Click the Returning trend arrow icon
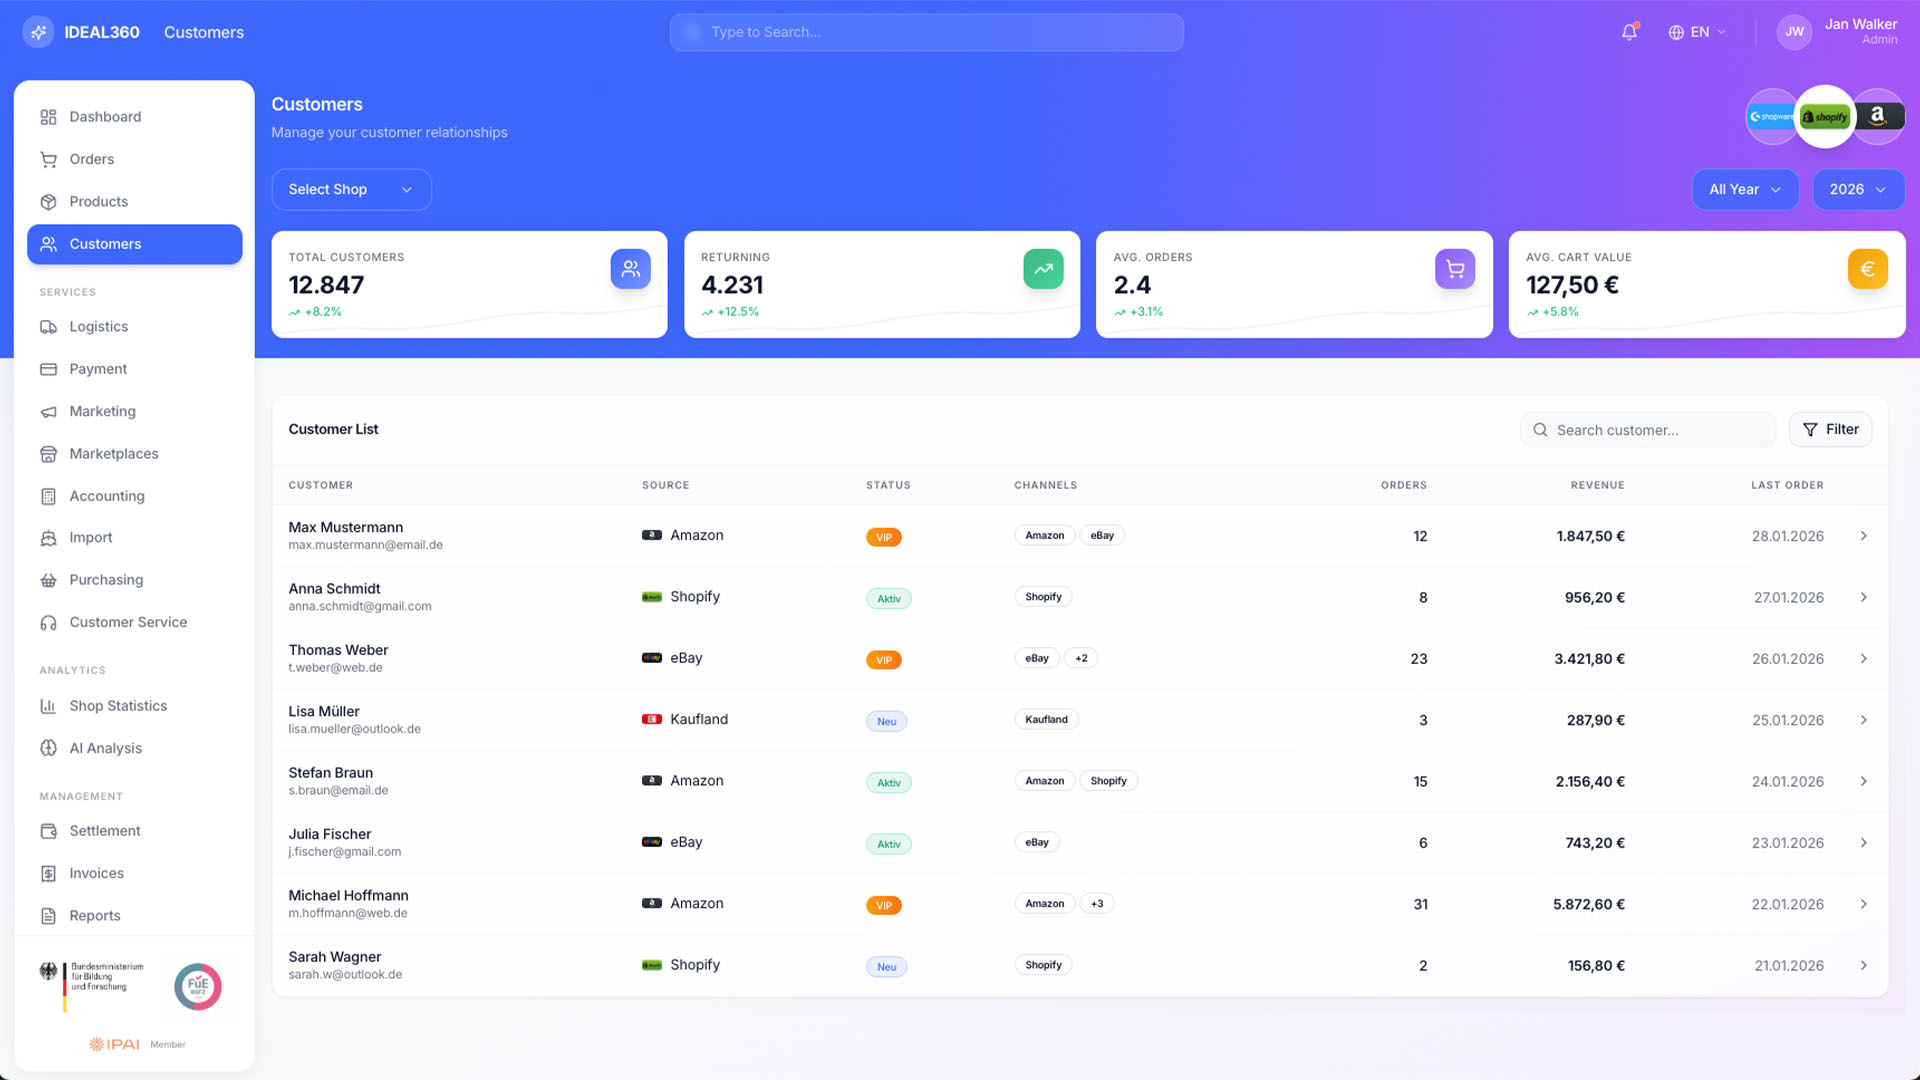The image size is (1920, 1080). (1043, 269)
